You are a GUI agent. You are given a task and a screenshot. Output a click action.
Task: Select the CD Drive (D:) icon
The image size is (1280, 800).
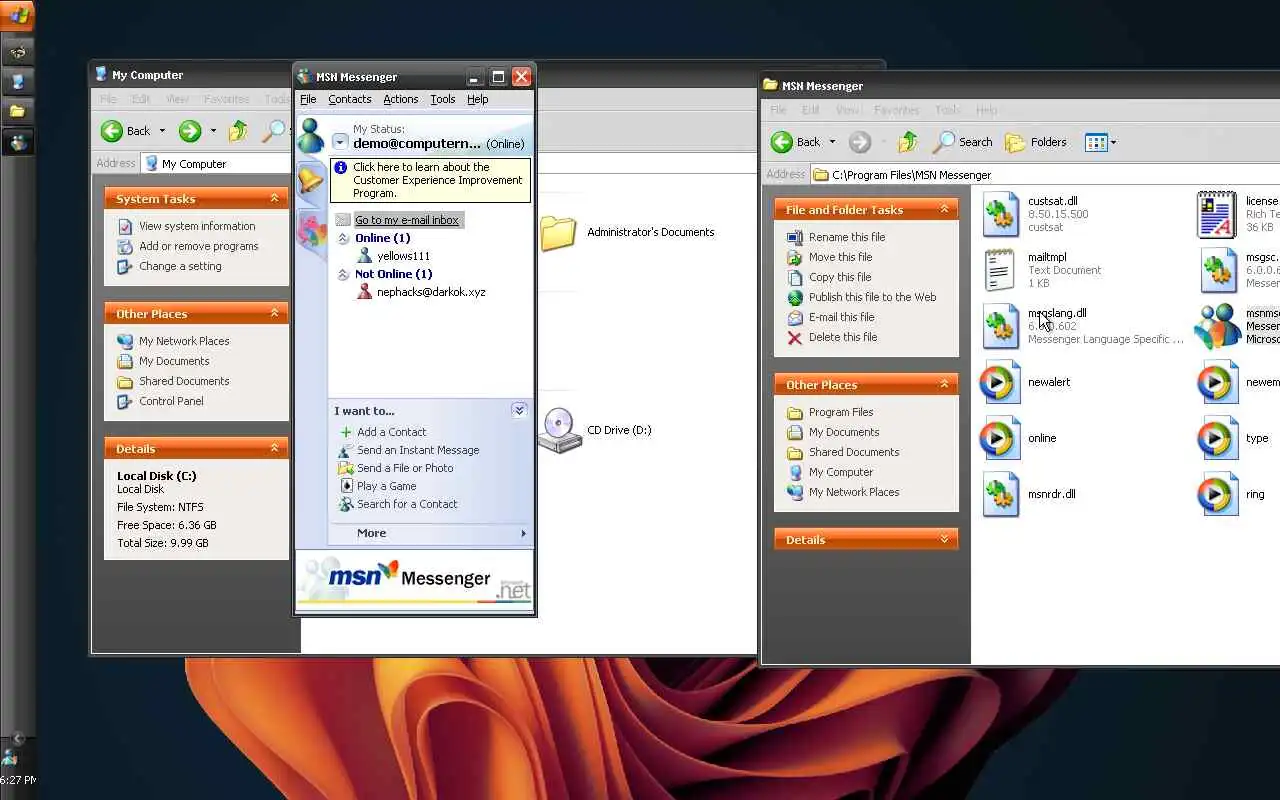(x=559, y=430)
